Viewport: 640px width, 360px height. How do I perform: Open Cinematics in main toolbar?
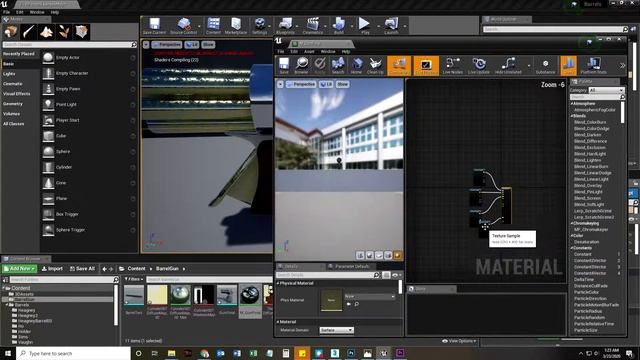(x=313, y=26)
